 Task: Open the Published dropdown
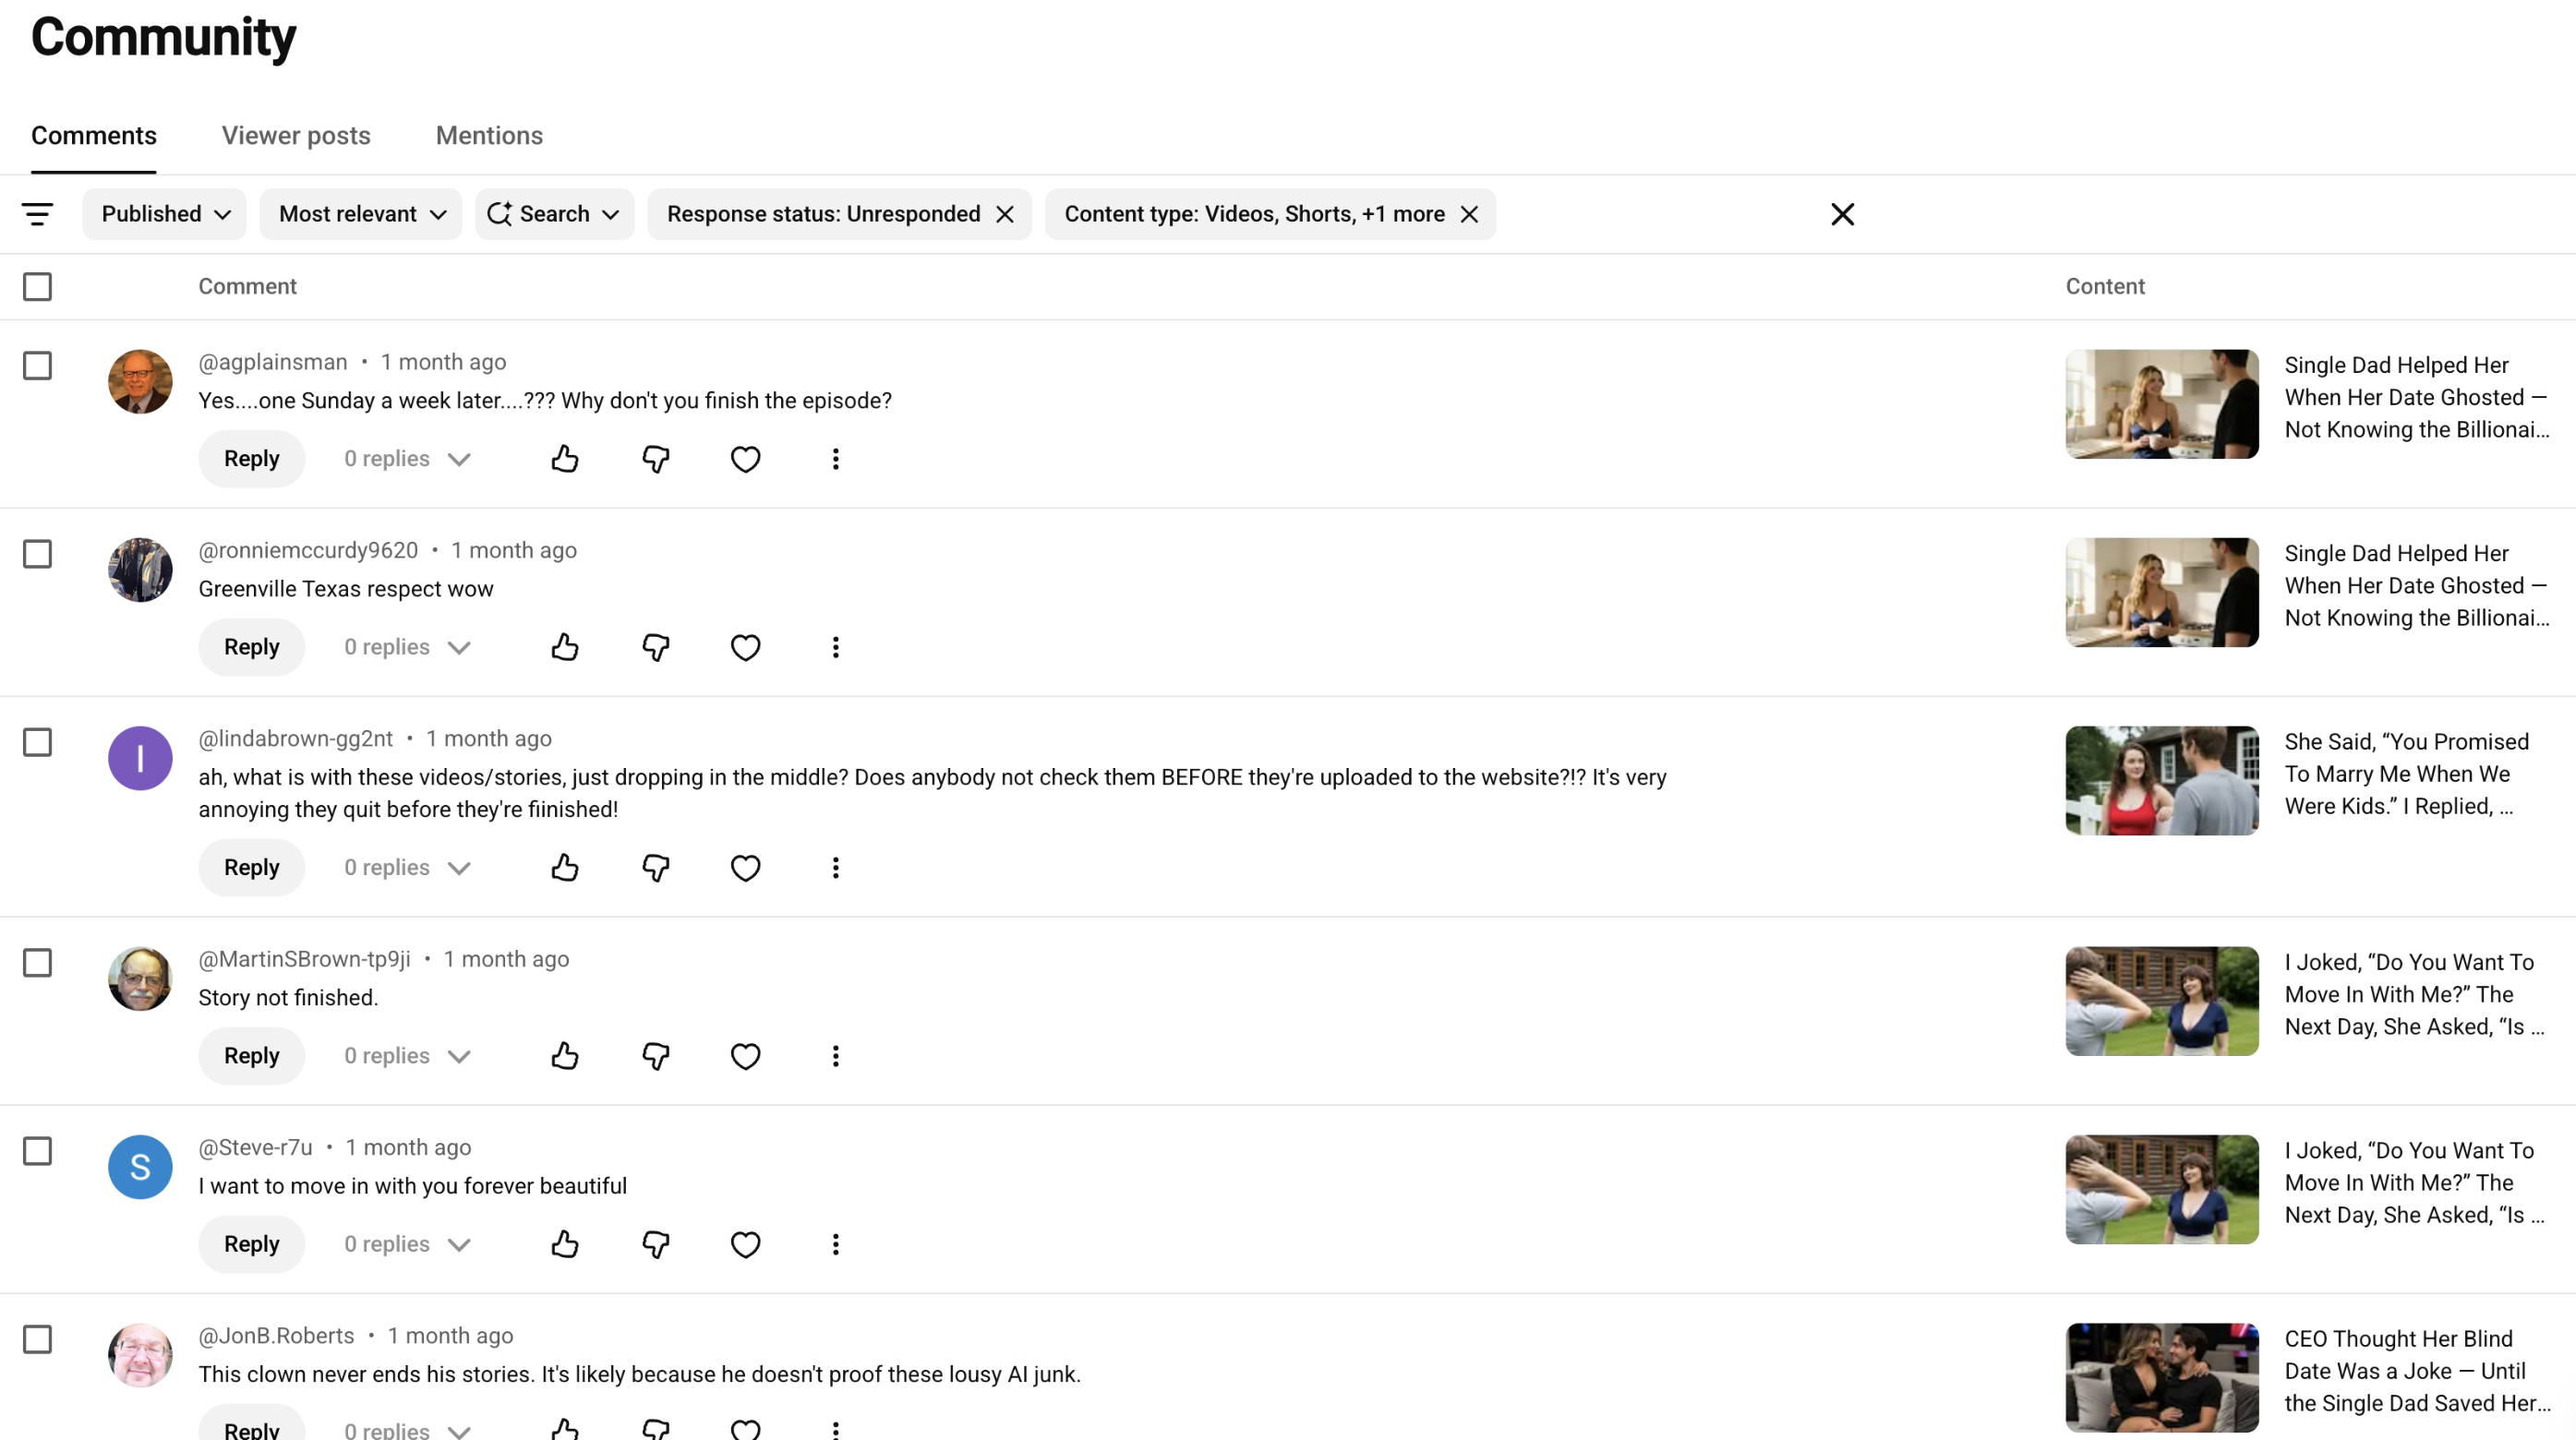[x=165, y=214]
